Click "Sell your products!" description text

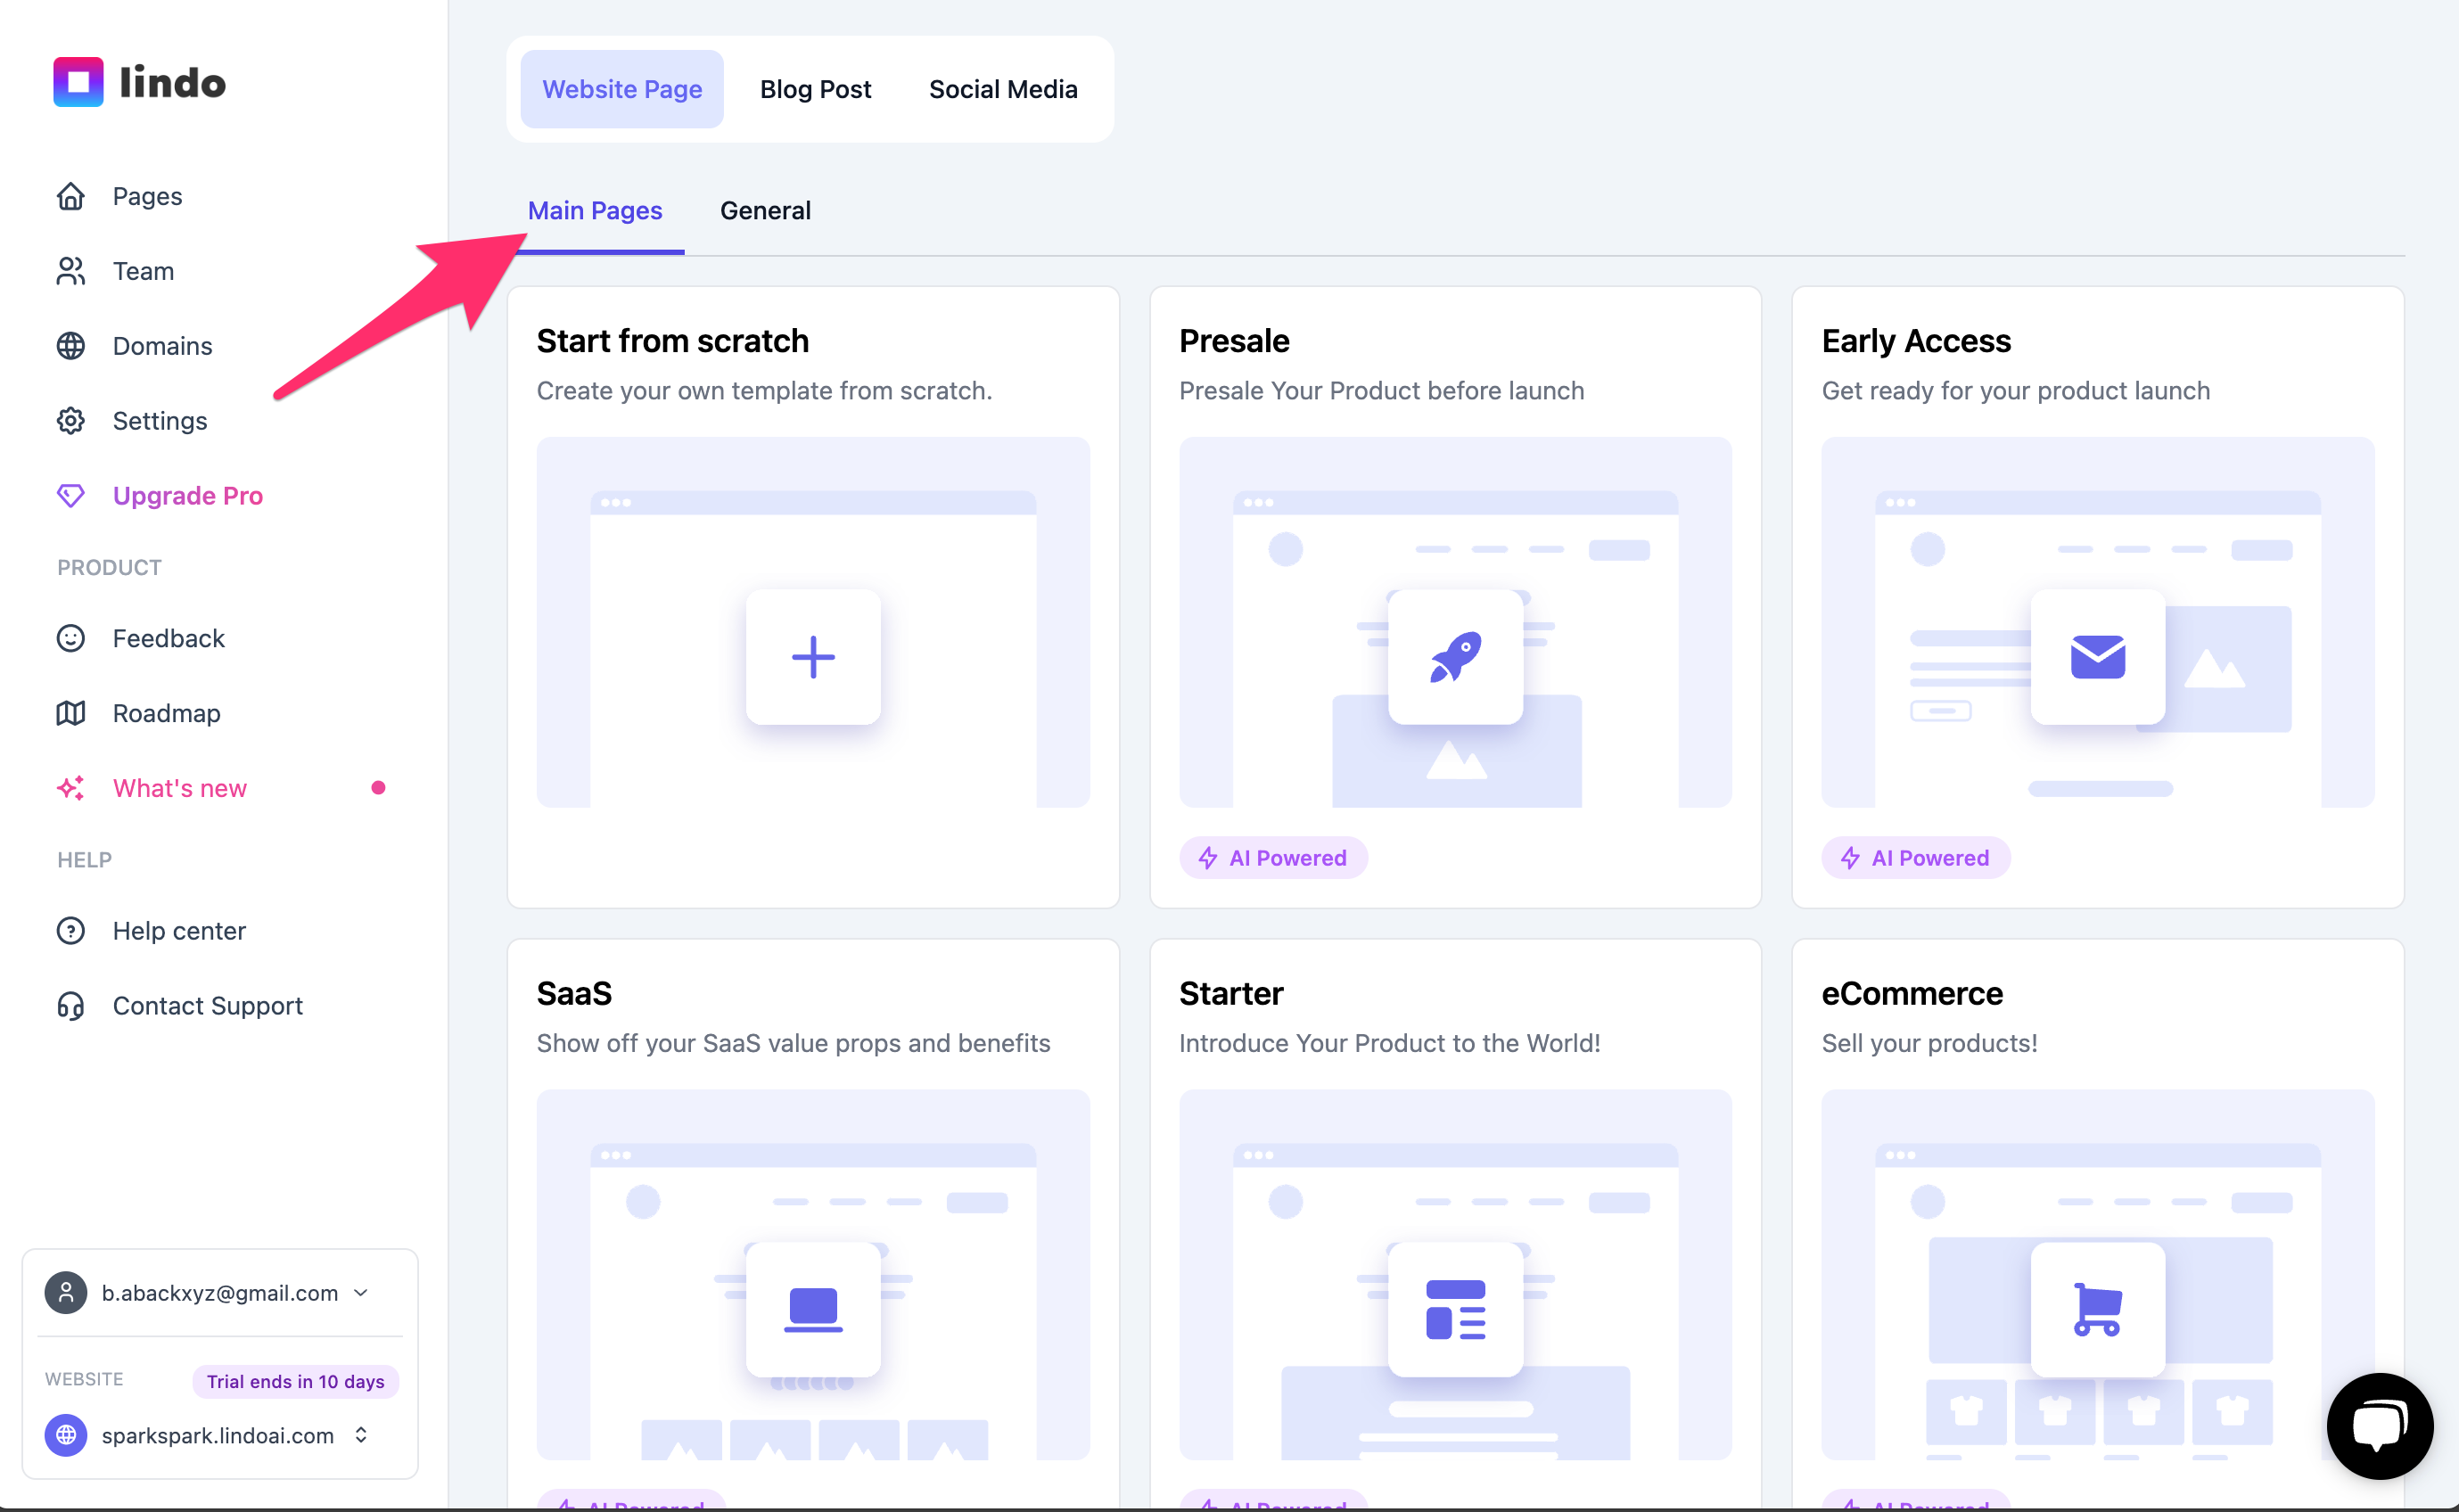point(1929,1043)
